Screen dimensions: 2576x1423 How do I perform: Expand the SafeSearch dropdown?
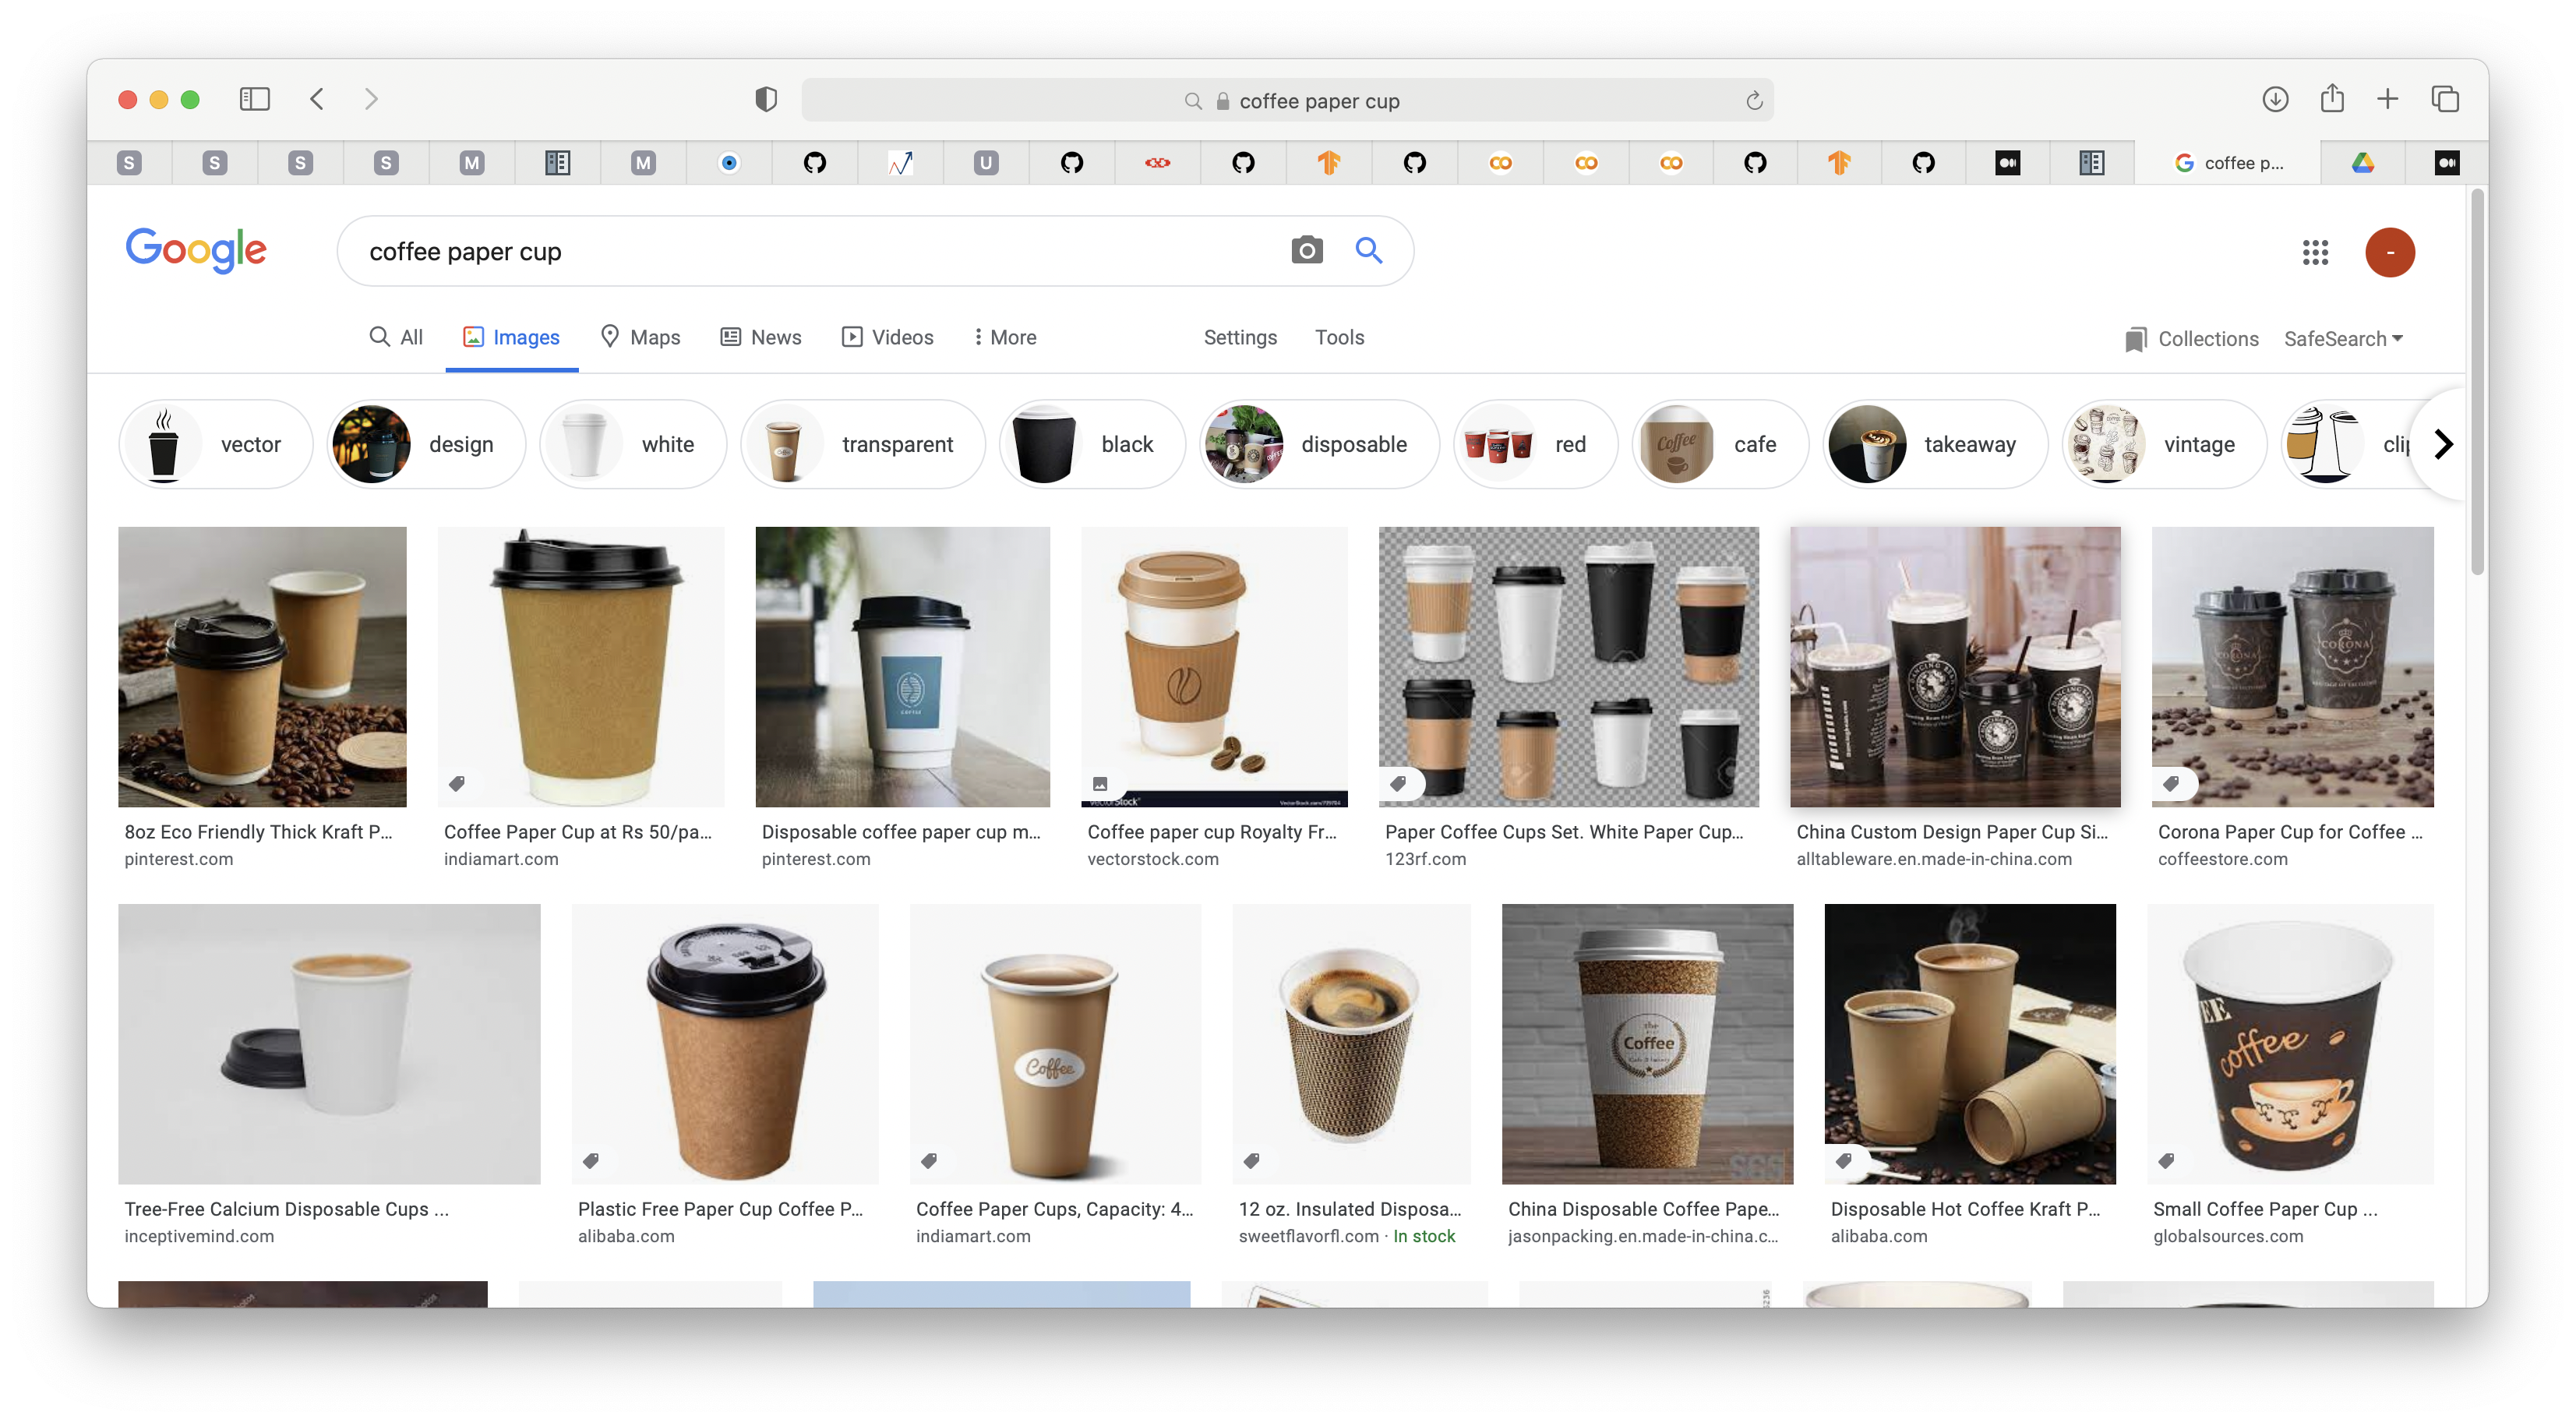click(2343, 339)
